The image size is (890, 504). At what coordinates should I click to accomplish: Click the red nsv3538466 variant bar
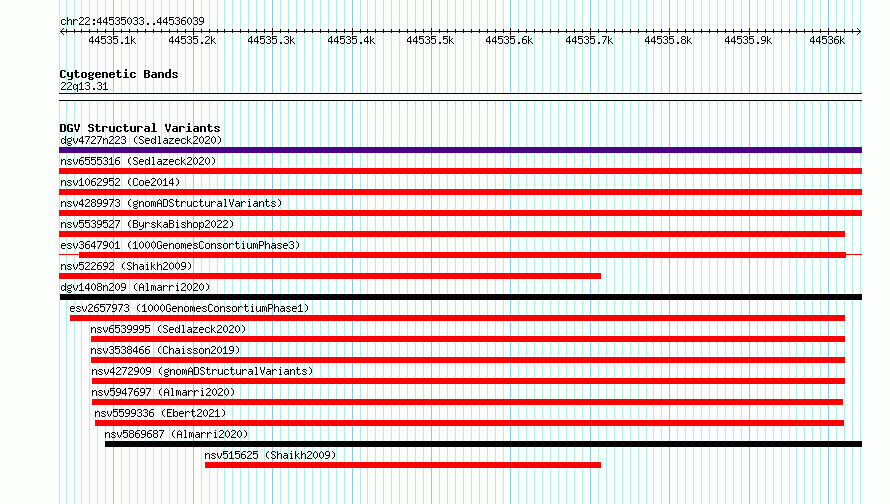468,360
